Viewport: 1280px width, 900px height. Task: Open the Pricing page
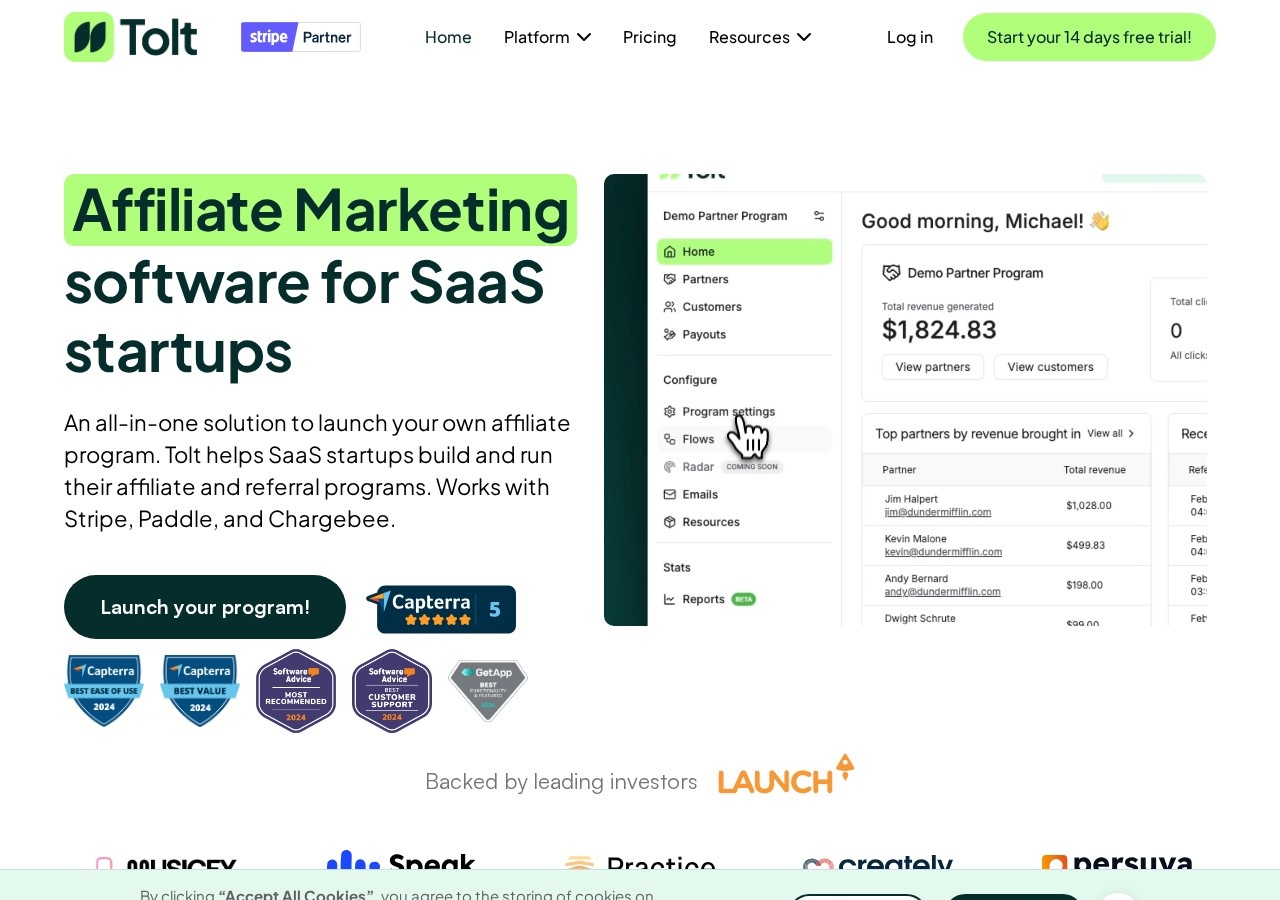click(650, 37)
